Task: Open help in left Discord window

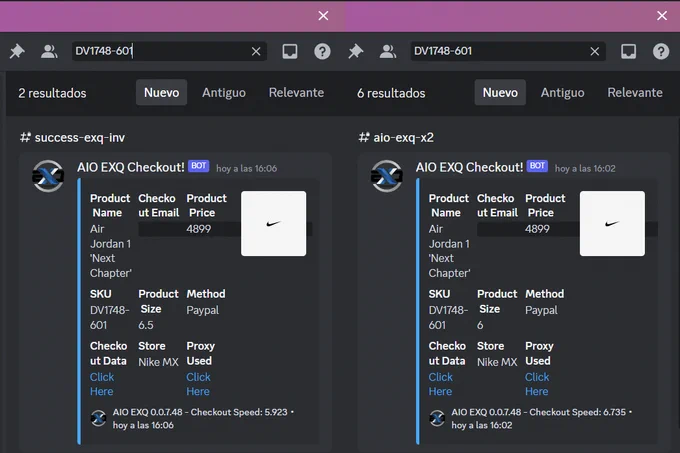Action: pos(322,52)
